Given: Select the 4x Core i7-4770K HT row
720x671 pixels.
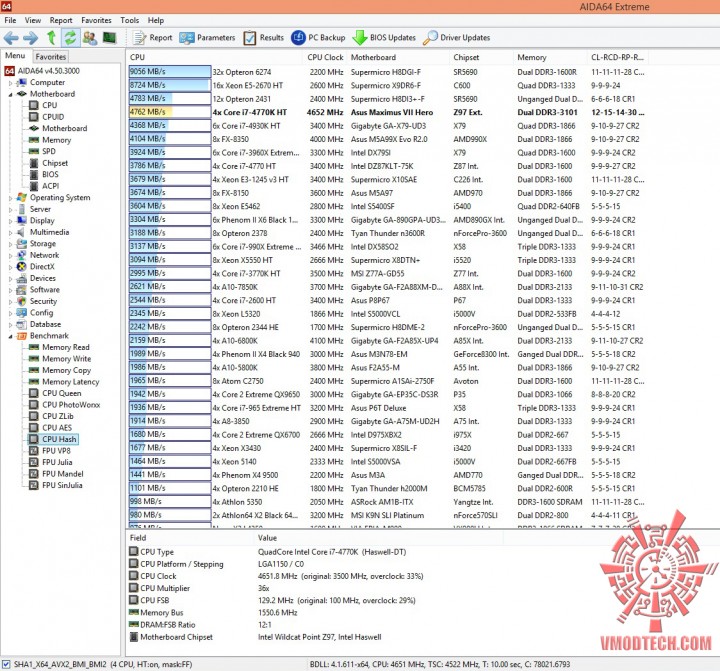Looking at the screenshot, I should [387, 112].
